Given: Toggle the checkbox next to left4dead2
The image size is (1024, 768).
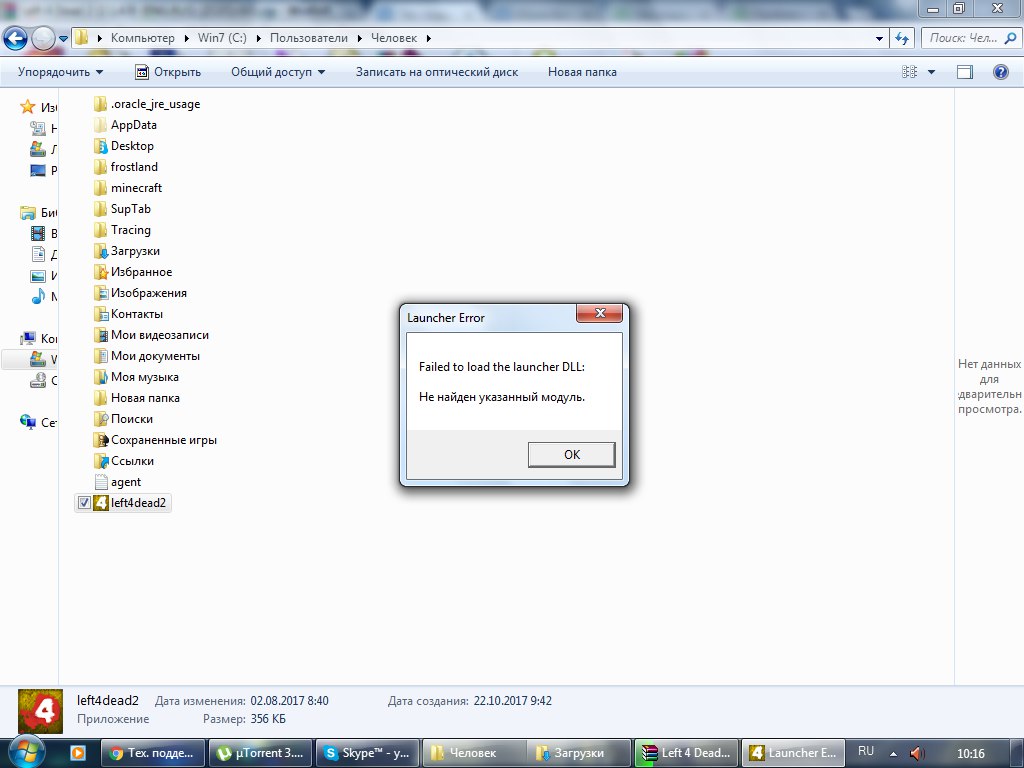Looking at the screenshot, I should point(84,503).
